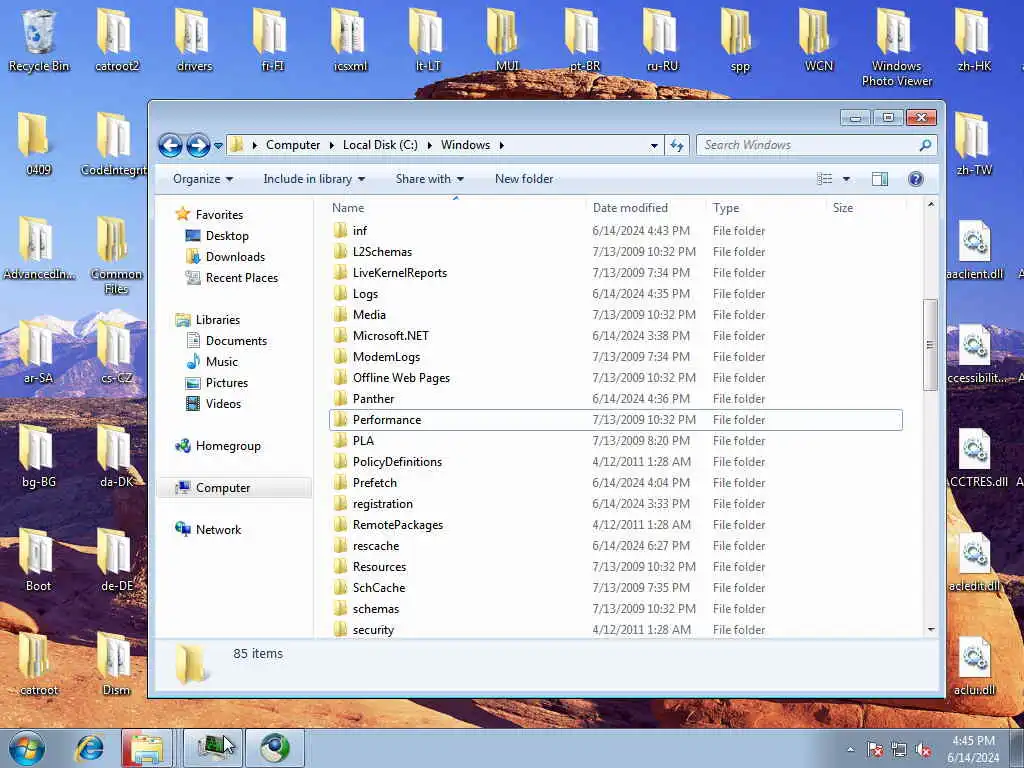Go back with the Explorer Back arrow
Screen dimensions: 1024x768
[170, 145]
